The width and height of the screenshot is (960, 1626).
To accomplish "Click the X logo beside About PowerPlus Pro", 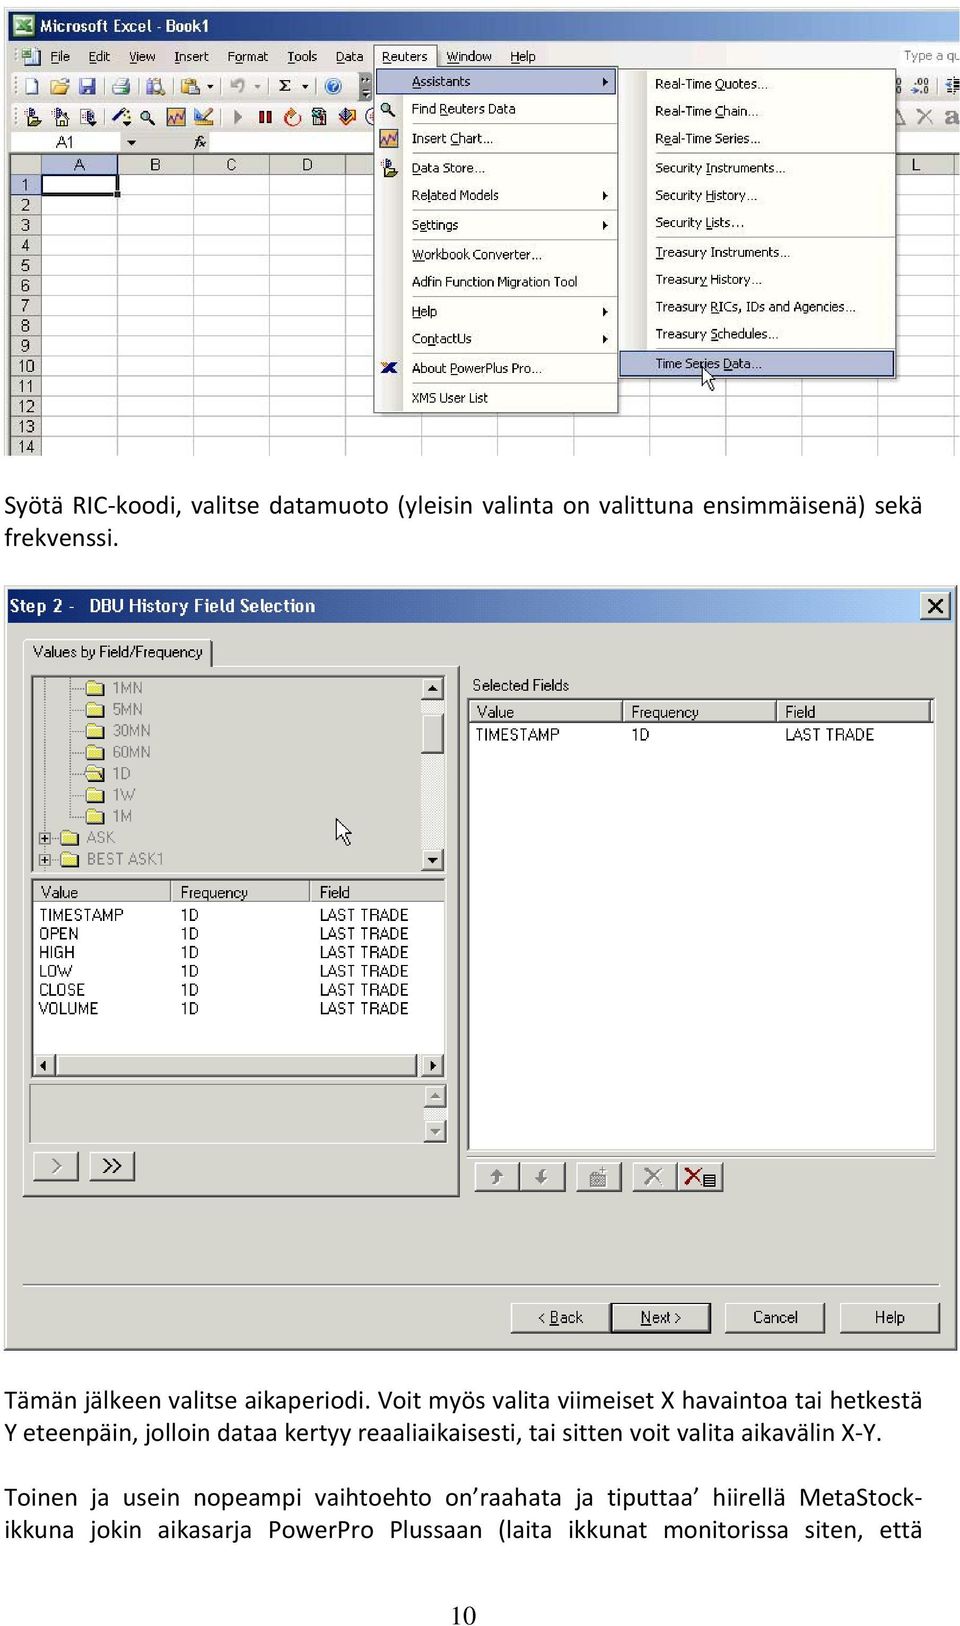I will tap(389, 368).
